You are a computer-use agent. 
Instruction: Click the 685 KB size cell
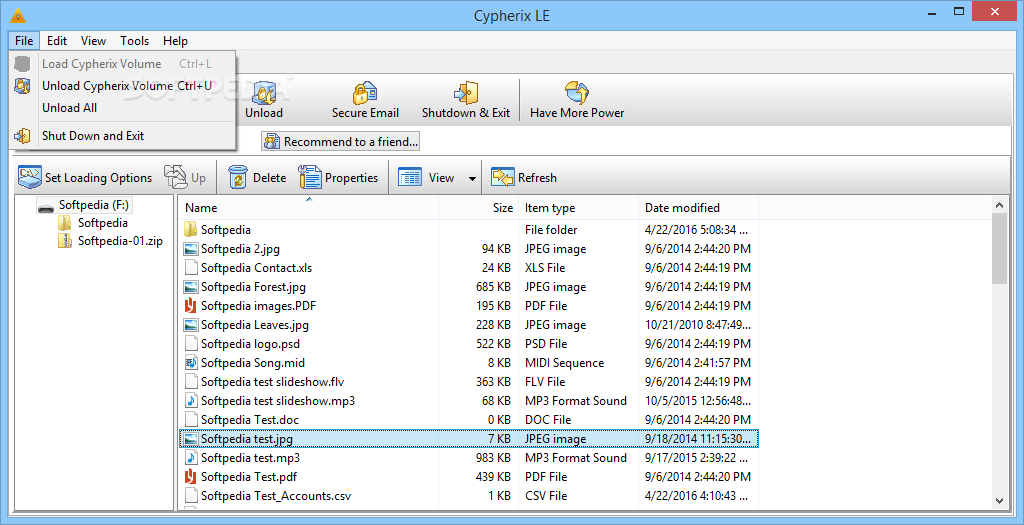[x=494, y=287]
